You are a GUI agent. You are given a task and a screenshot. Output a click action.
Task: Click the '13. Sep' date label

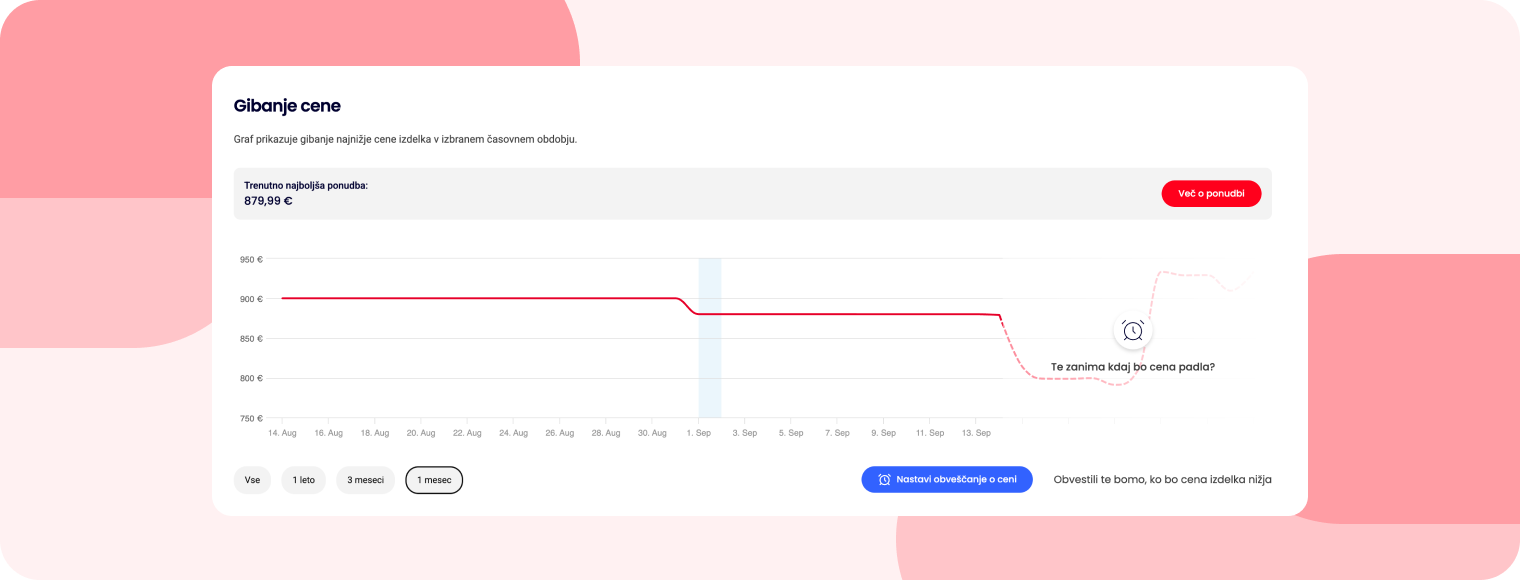click(975, 433)
